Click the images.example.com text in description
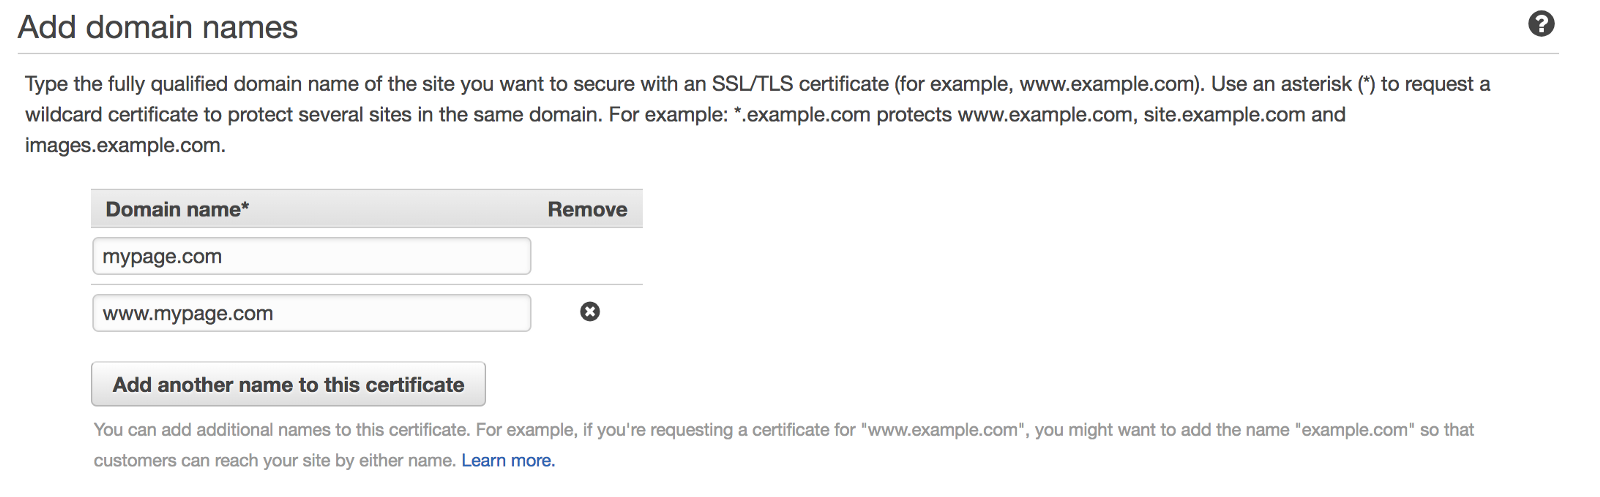Viewport: 1600px width, 497px height. (124, 145)
